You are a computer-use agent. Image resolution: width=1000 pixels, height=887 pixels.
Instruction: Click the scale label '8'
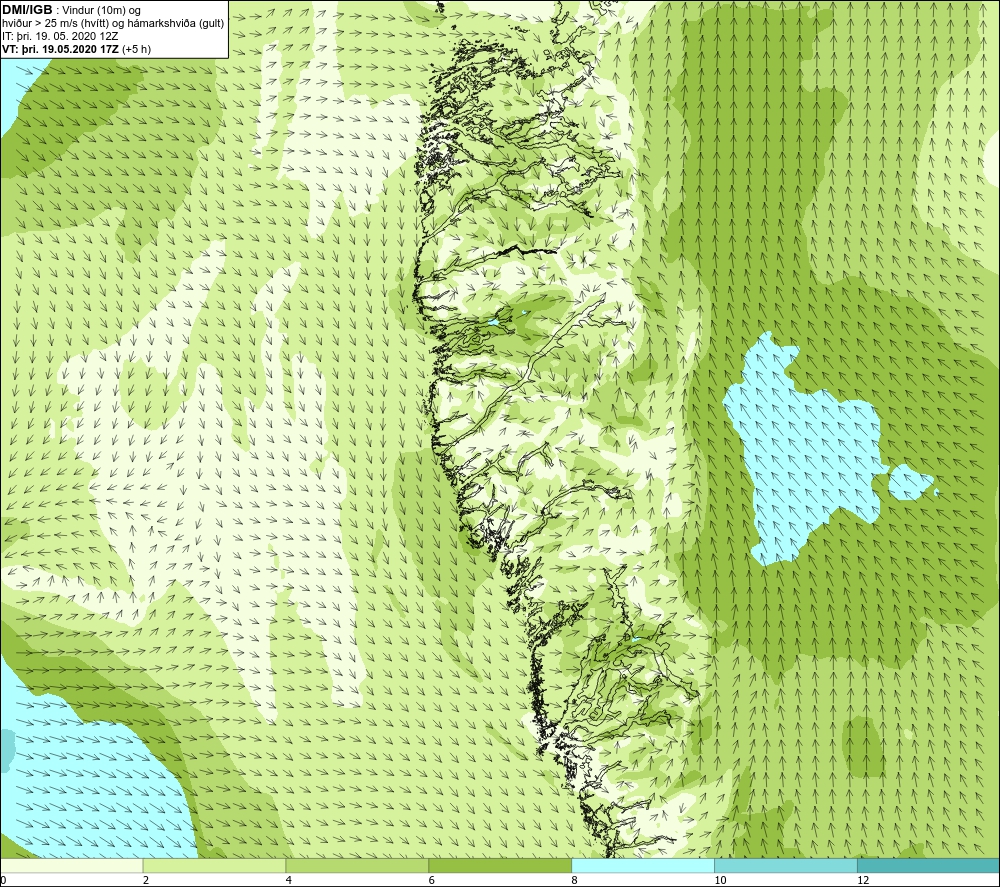click(575, 881)
